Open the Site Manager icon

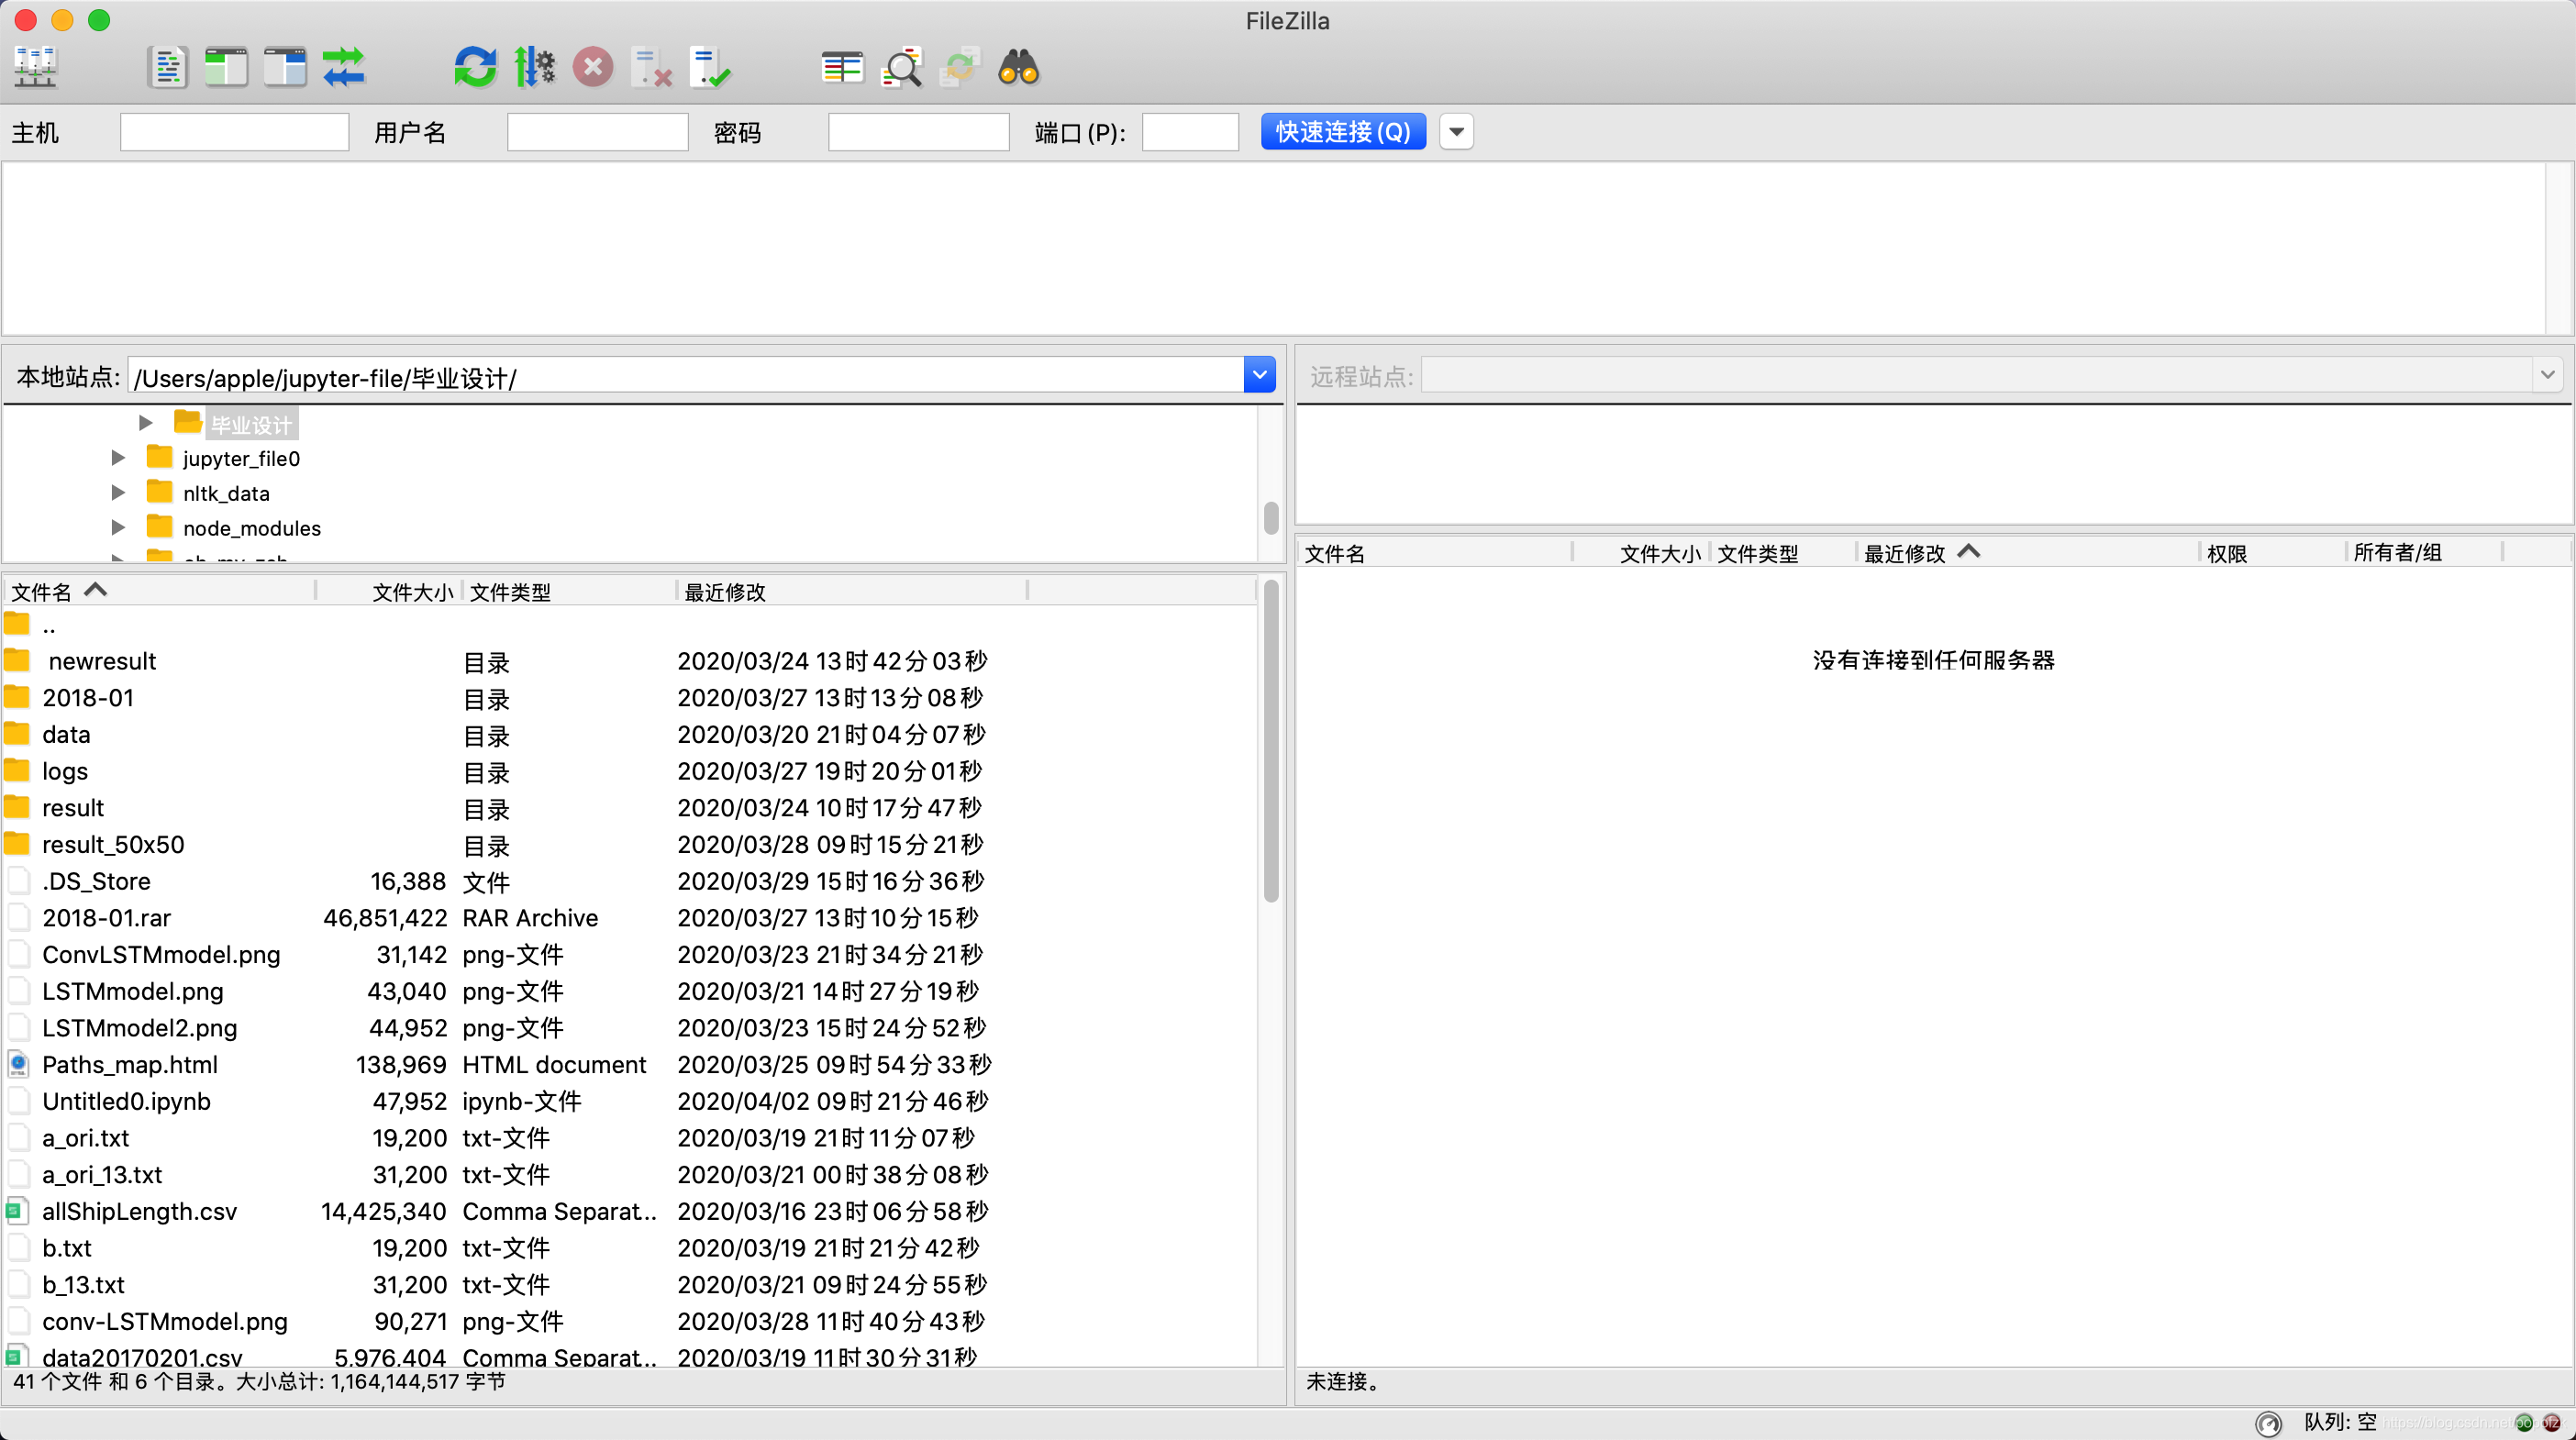pos(36,68)
